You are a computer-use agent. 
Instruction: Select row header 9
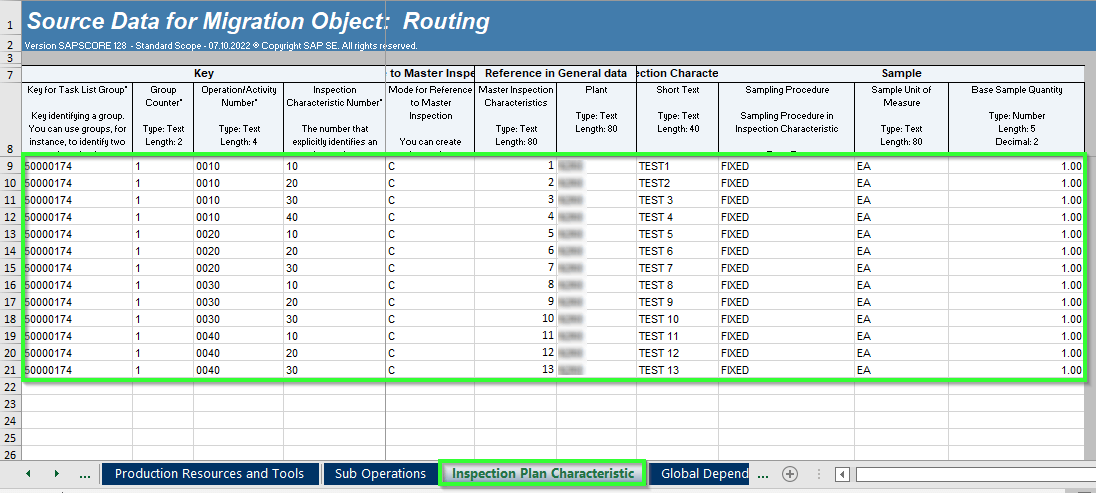click(10, 166)
